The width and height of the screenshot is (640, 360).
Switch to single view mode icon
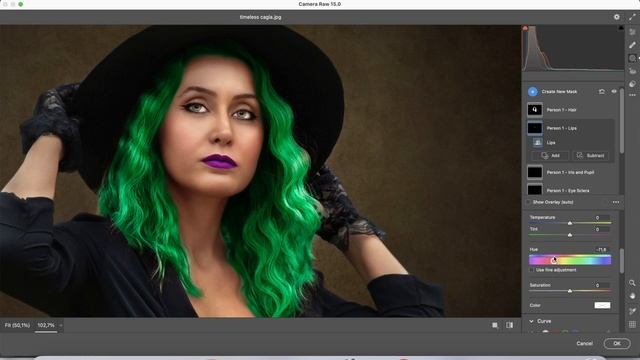point(495,325)
